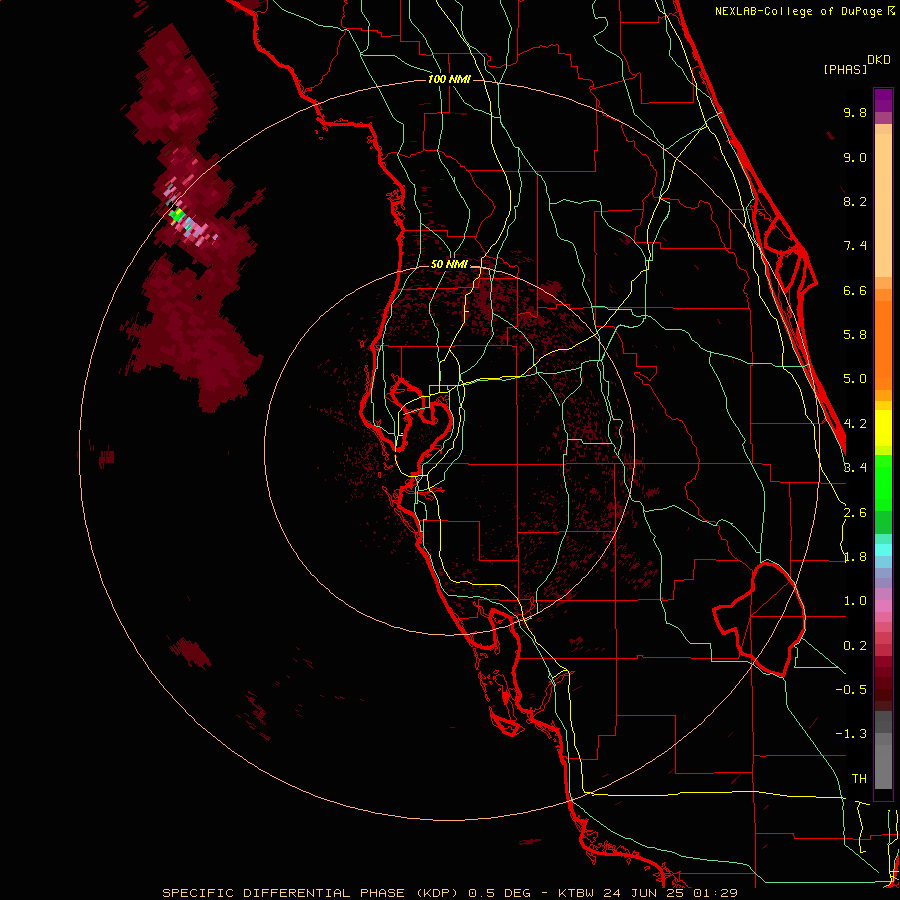Click the green high-KDP core in the storm

pos(177,215)
